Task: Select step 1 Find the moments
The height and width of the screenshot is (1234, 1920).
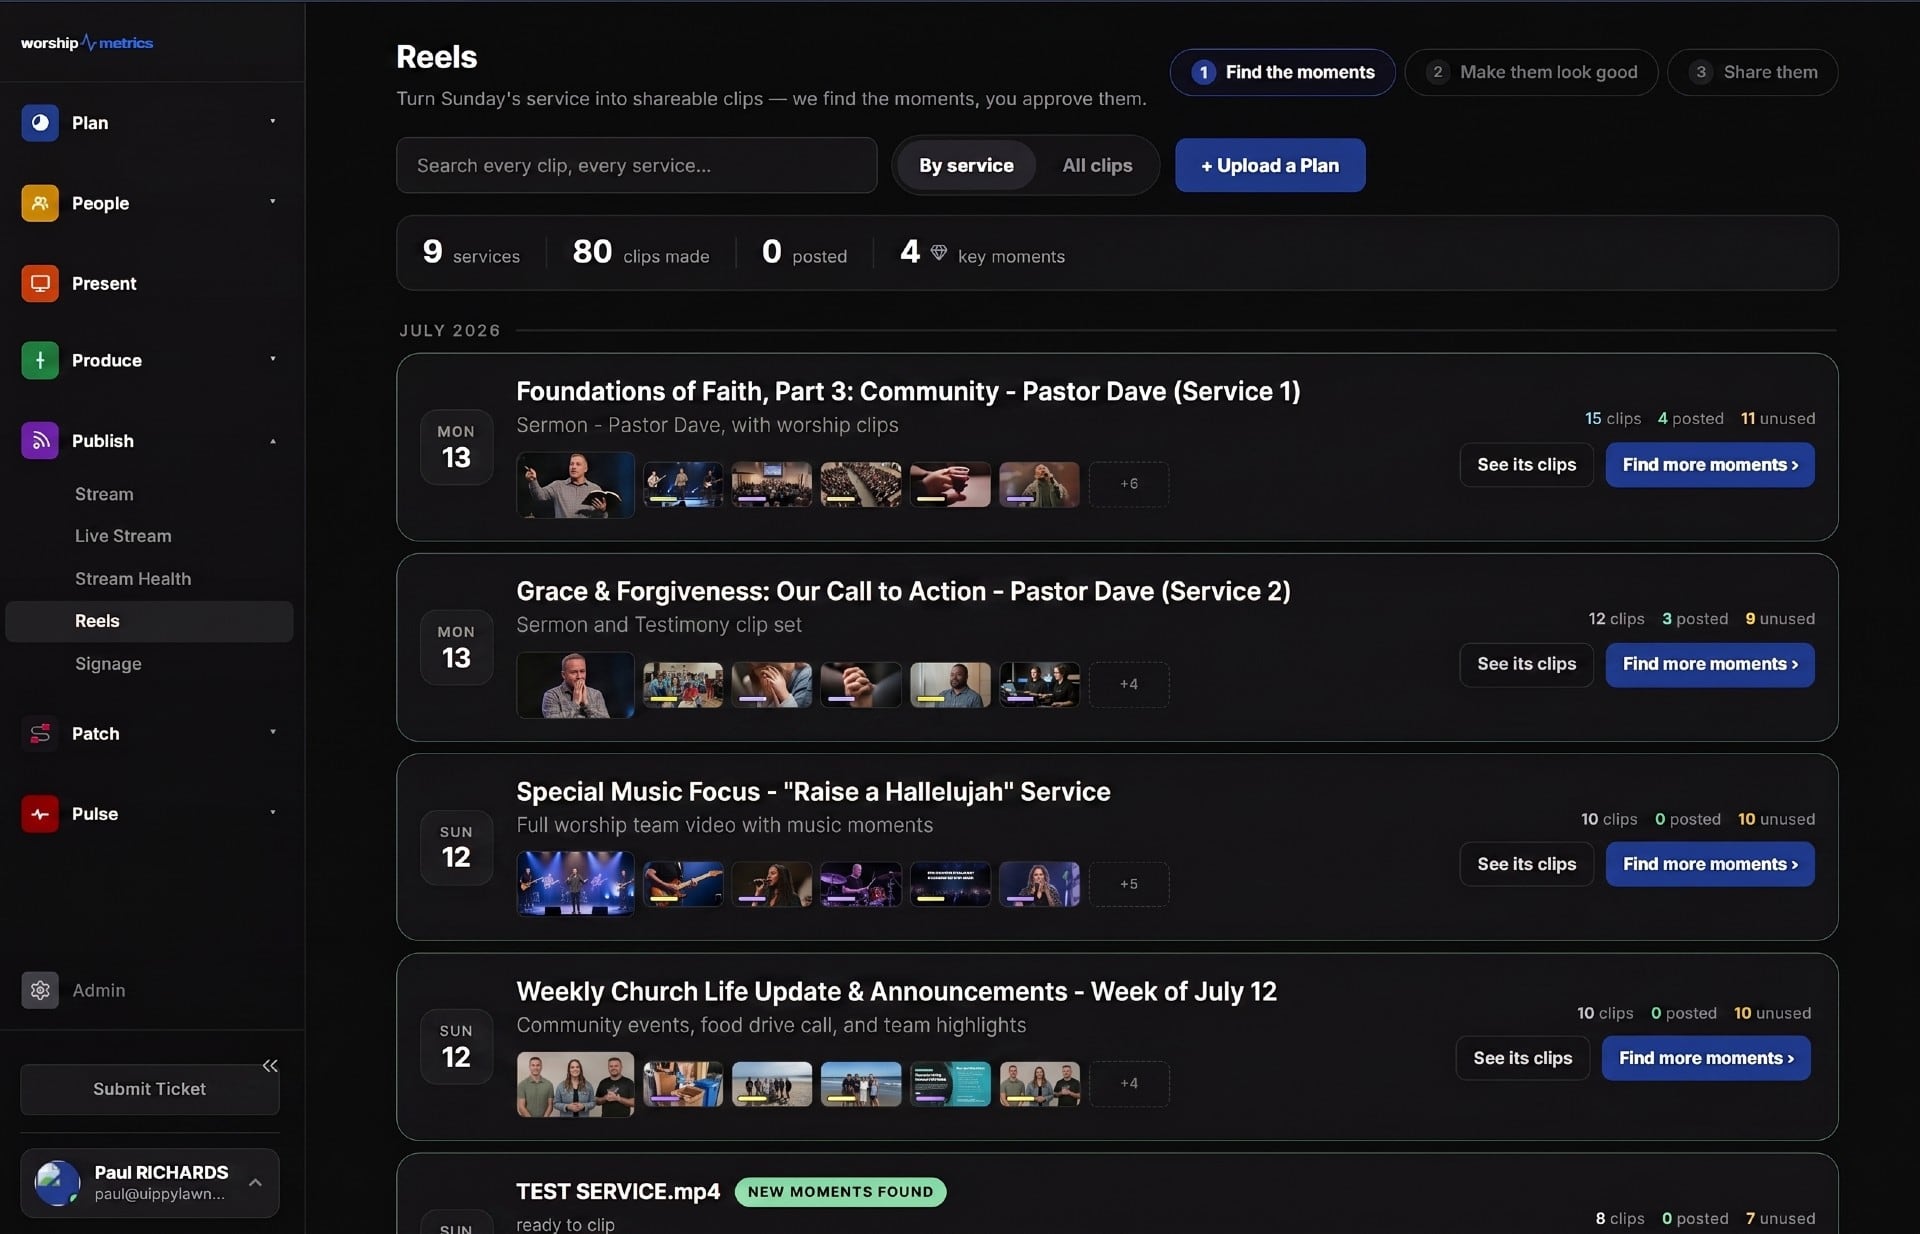Action: click(1282, 72)
